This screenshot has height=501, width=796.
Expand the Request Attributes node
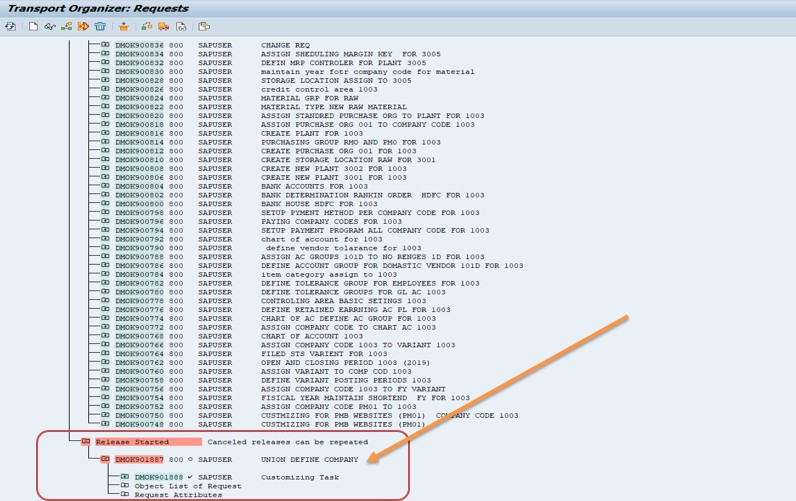click(x=125, y=495)
